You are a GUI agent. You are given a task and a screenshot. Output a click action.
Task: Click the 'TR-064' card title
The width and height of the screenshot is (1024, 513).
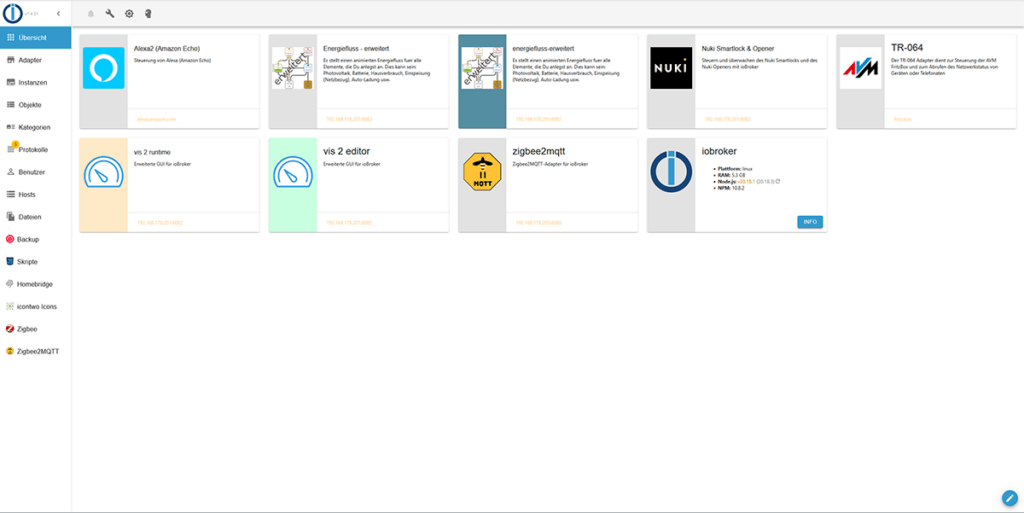point(907,48)
